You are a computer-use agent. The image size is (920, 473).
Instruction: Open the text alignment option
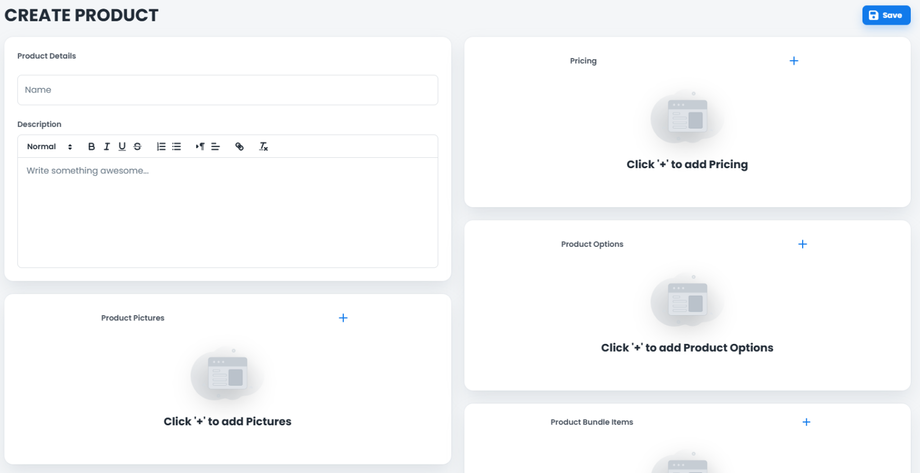215,147
